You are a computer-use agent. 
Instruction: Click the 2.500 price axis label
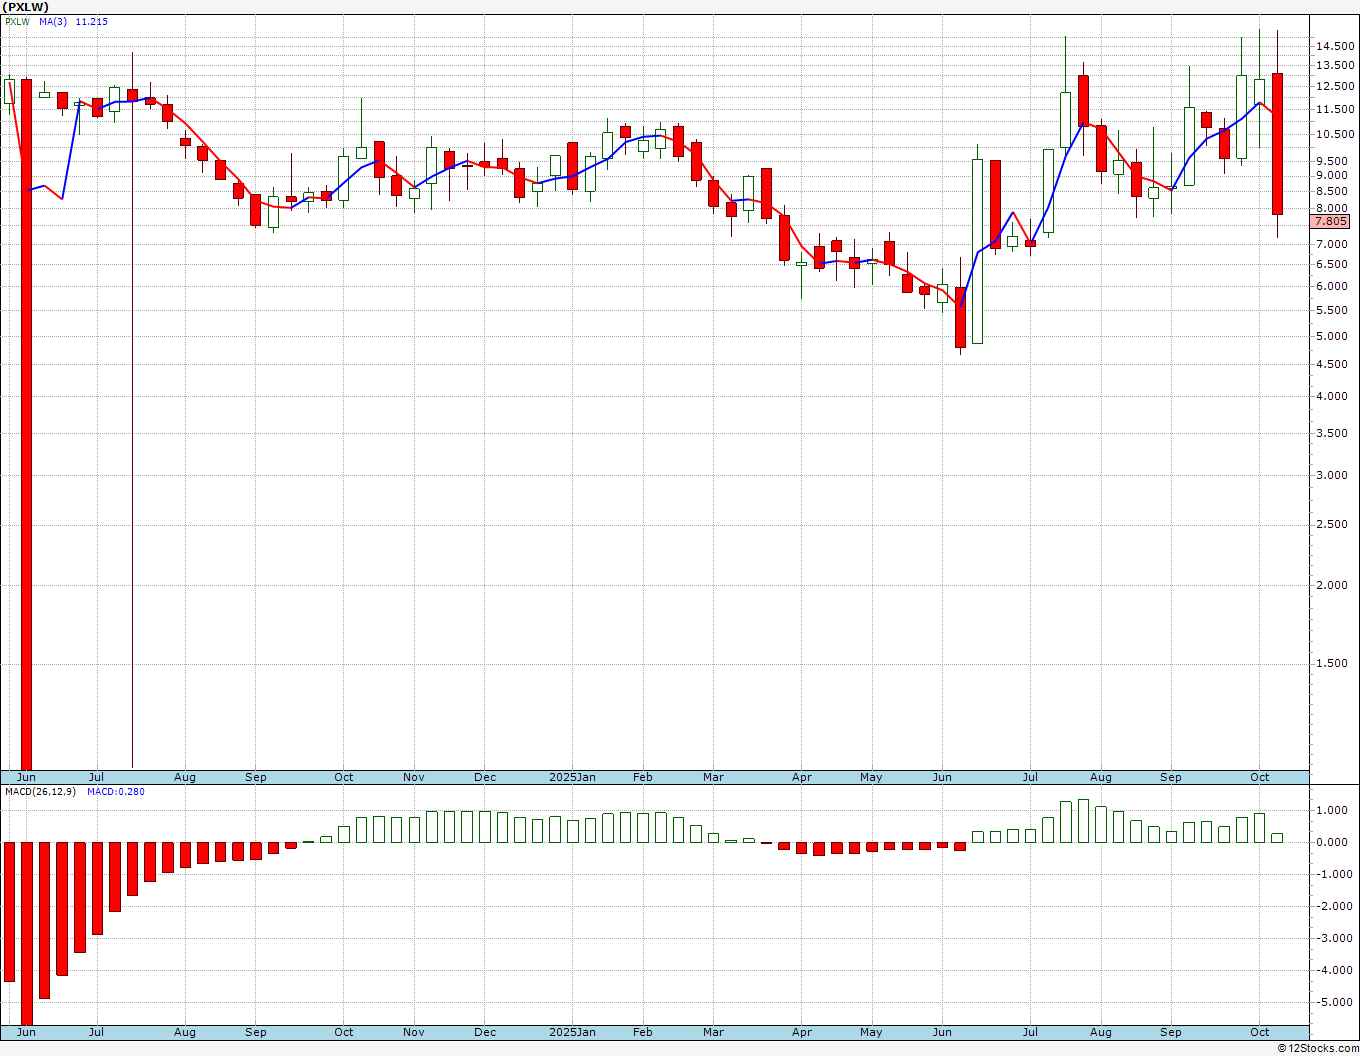coord(1333,524)
